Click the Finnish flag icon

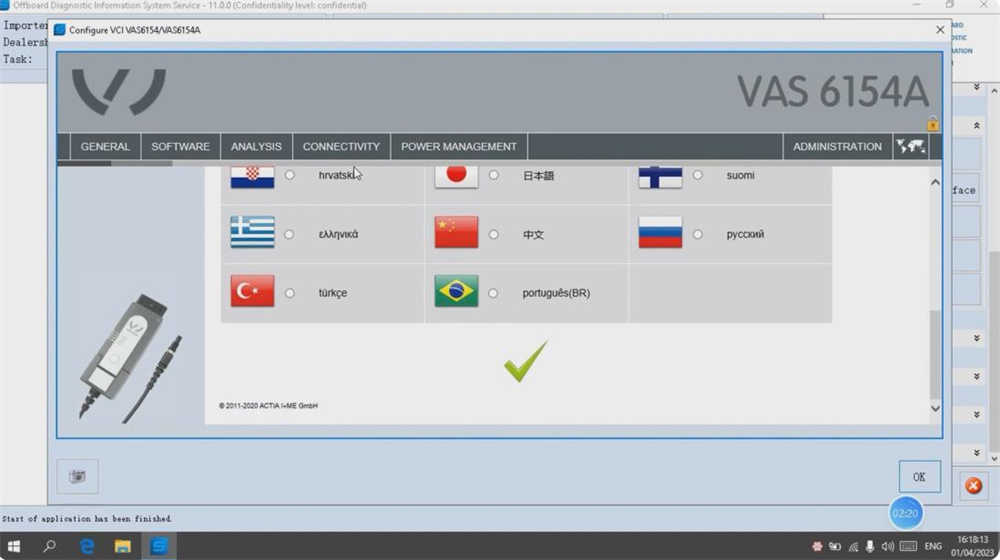click(660, 177)
